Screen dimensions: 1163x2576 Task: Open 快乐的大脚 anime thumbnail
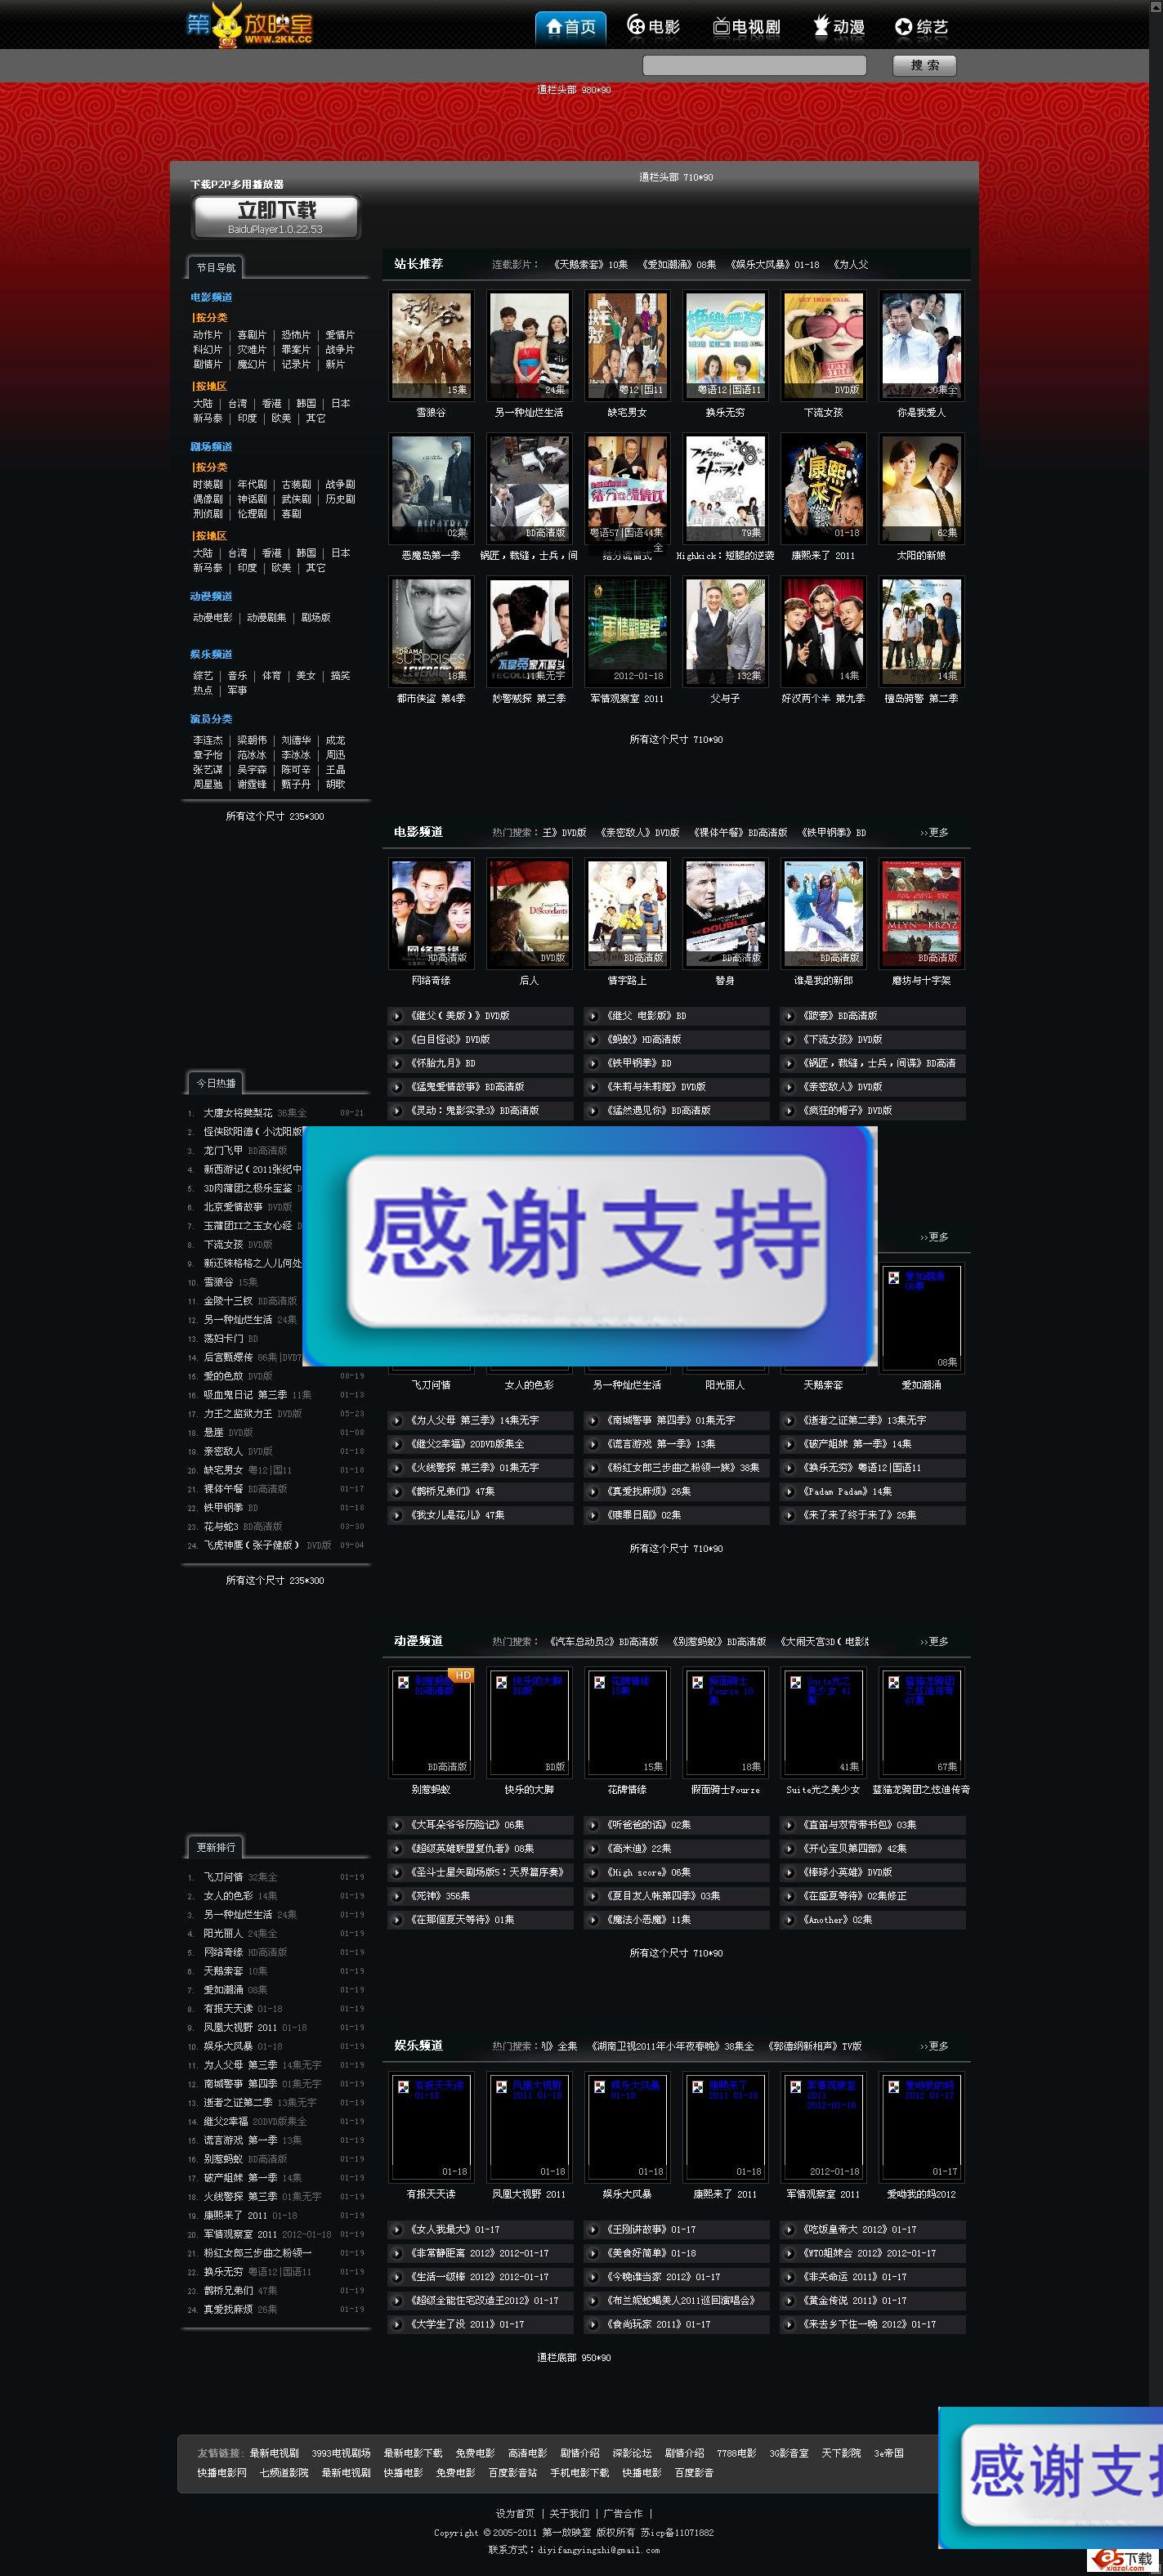pyautogui.click(x=529, y=1722)
